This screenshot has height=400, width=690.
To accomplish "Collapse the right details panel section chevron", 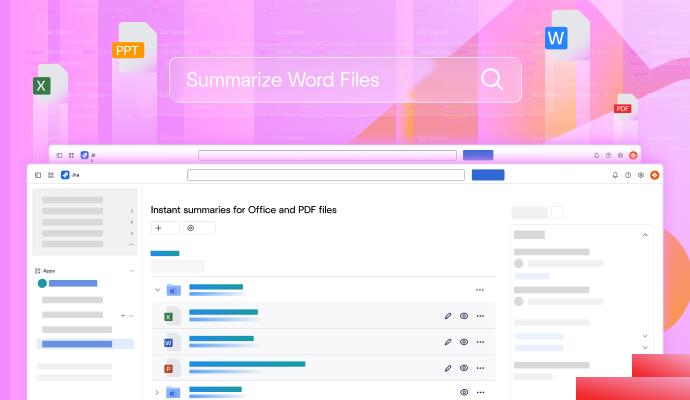I will pos(645,235).
